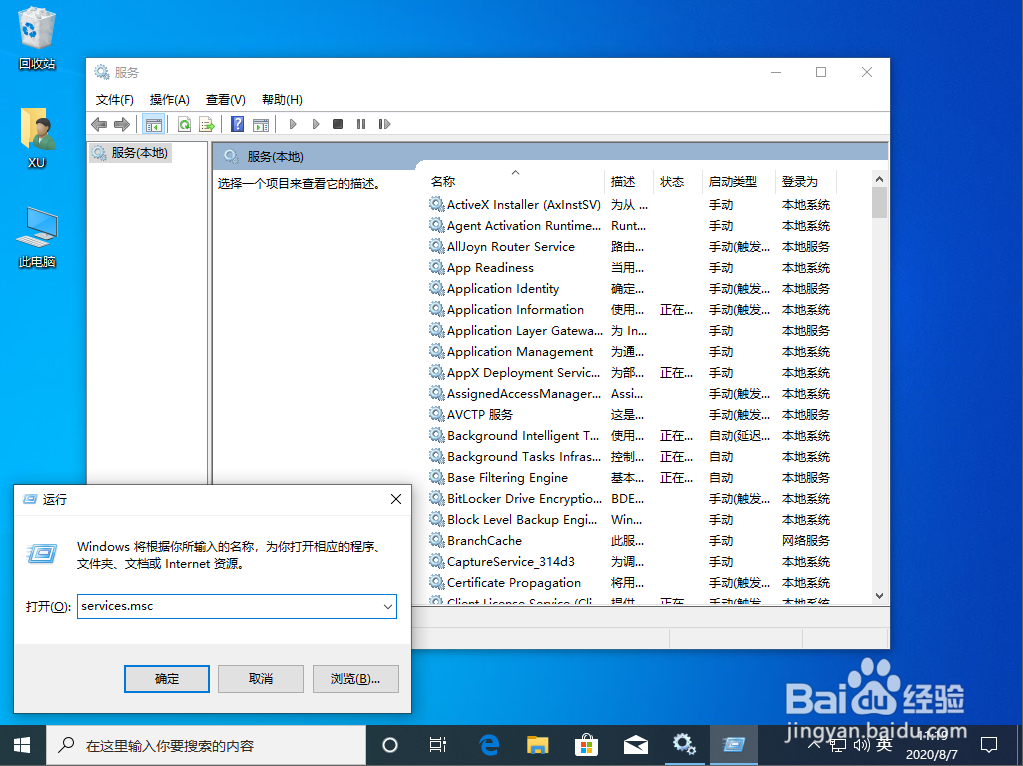Click the Forward navigation arrow
1023x766 pixels.
pyautogui.click(x=122, y=123)
